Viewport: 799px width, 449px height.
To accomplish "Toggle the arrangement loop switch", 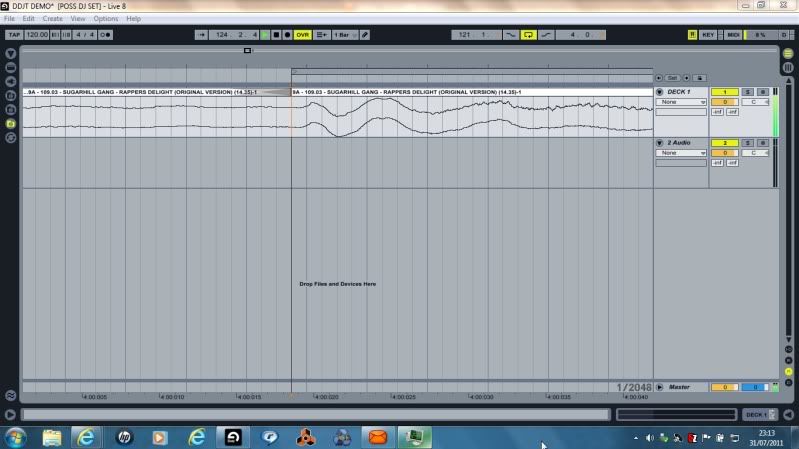I will coord(529,34).
